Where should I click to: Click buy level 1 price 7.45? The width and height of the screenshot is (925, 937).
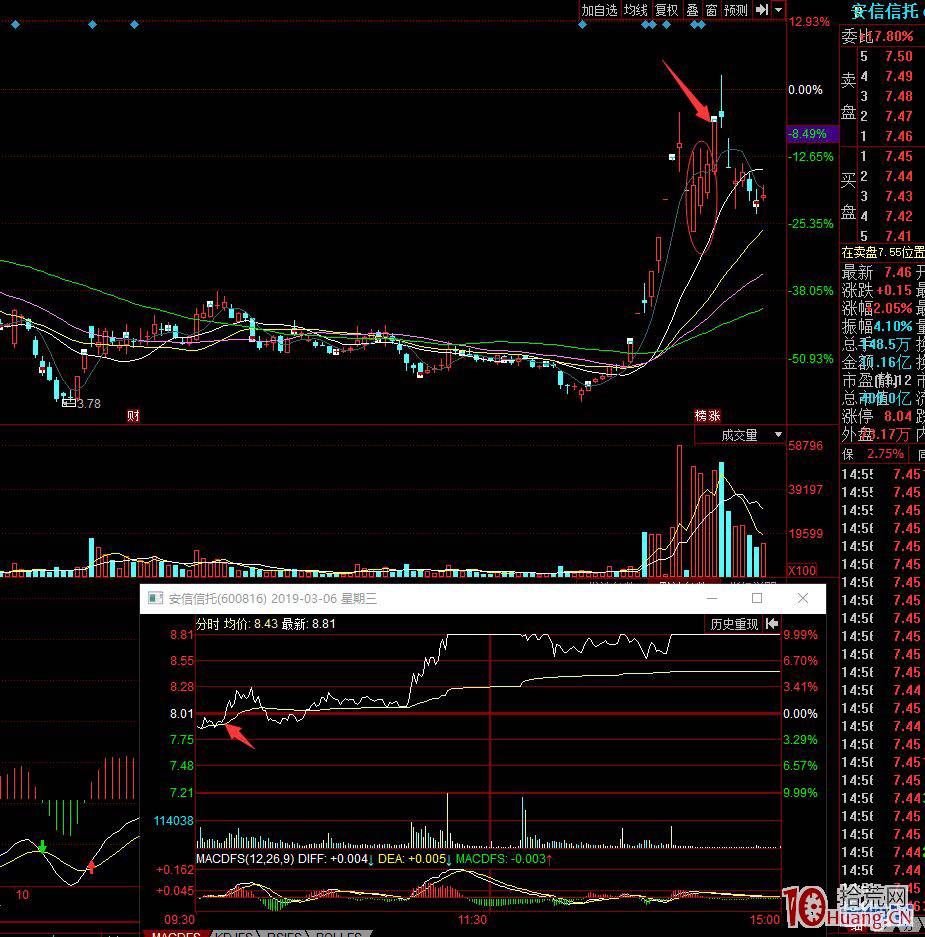click(x=899, y=157)
